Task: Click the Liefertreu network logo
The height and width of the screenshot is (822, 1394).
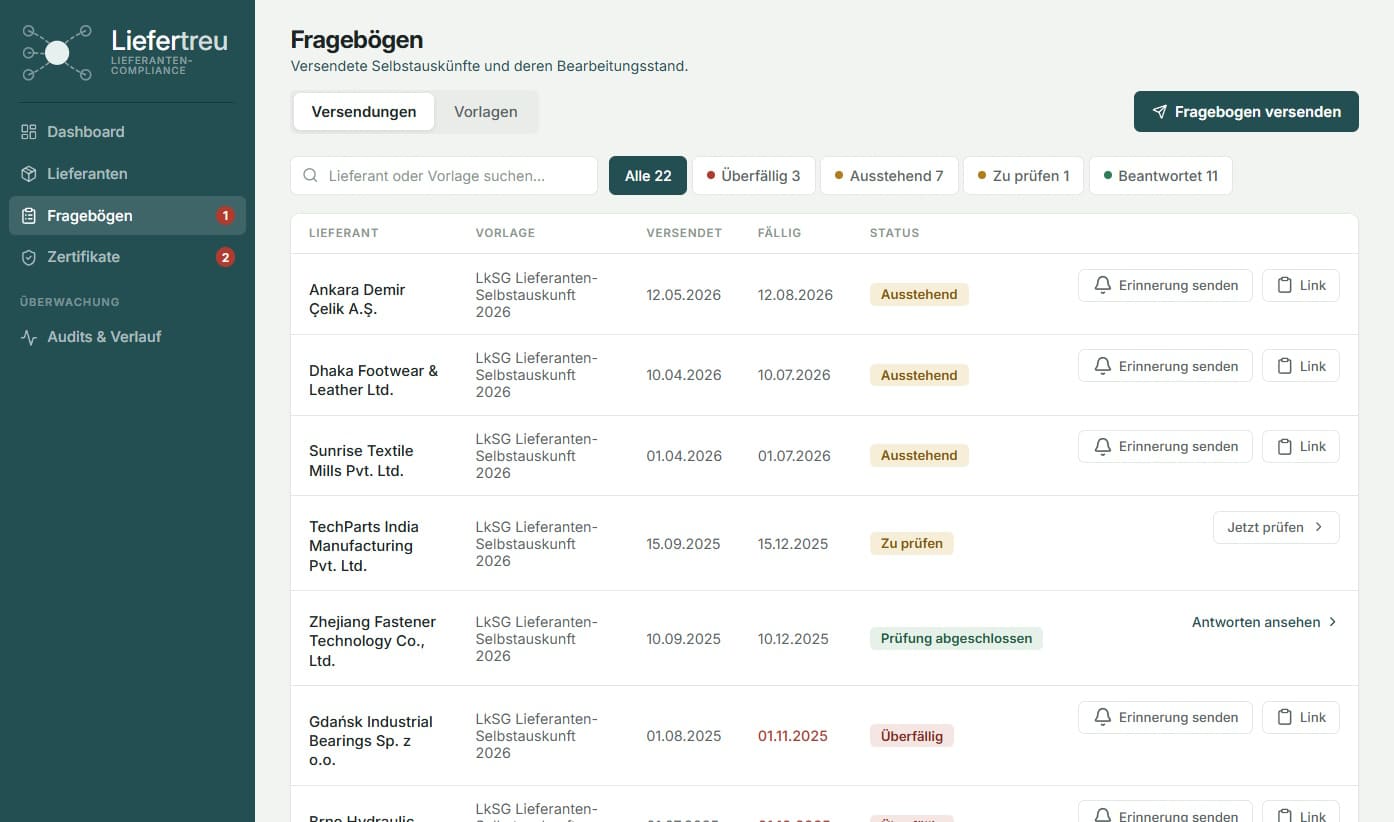Action: tap(57, 53)
